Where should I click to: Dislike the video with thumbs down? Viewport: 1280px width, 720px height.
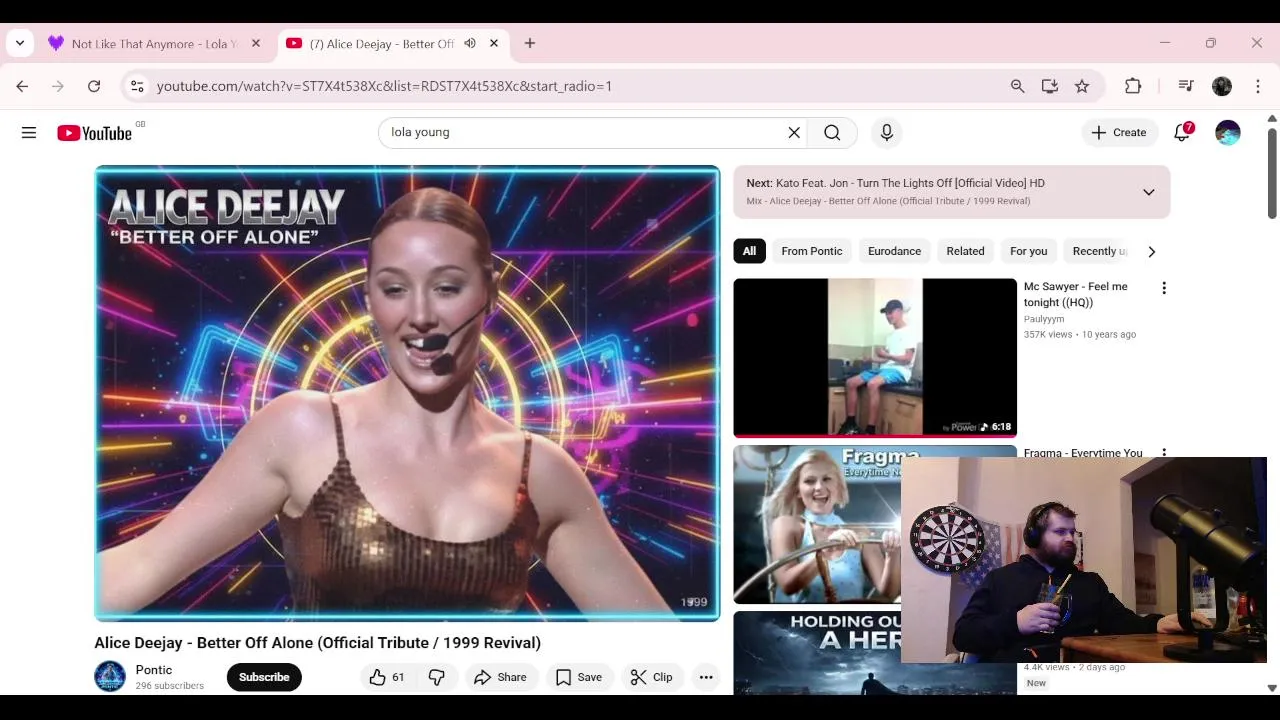tap(437, 677)
